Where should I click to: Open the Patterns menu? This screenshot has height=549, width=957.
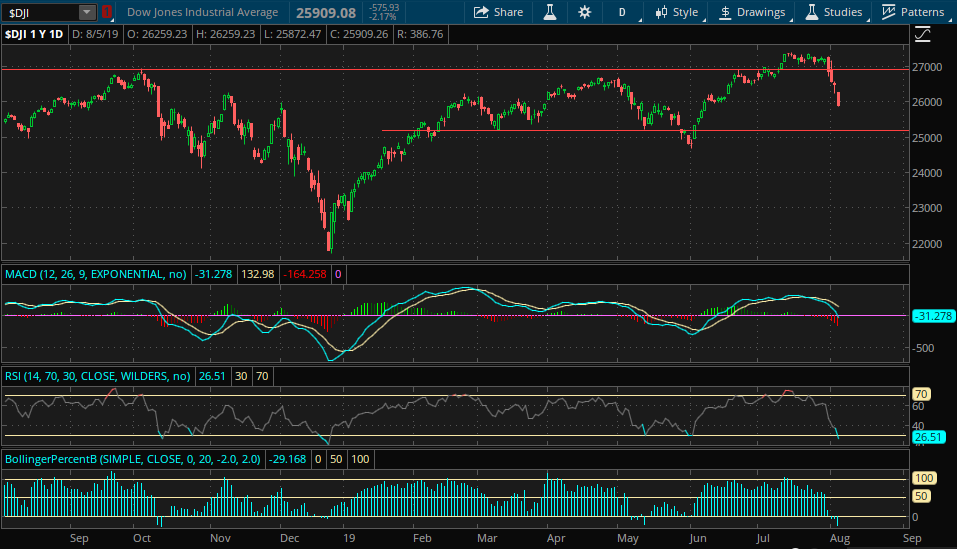(913, 12)
